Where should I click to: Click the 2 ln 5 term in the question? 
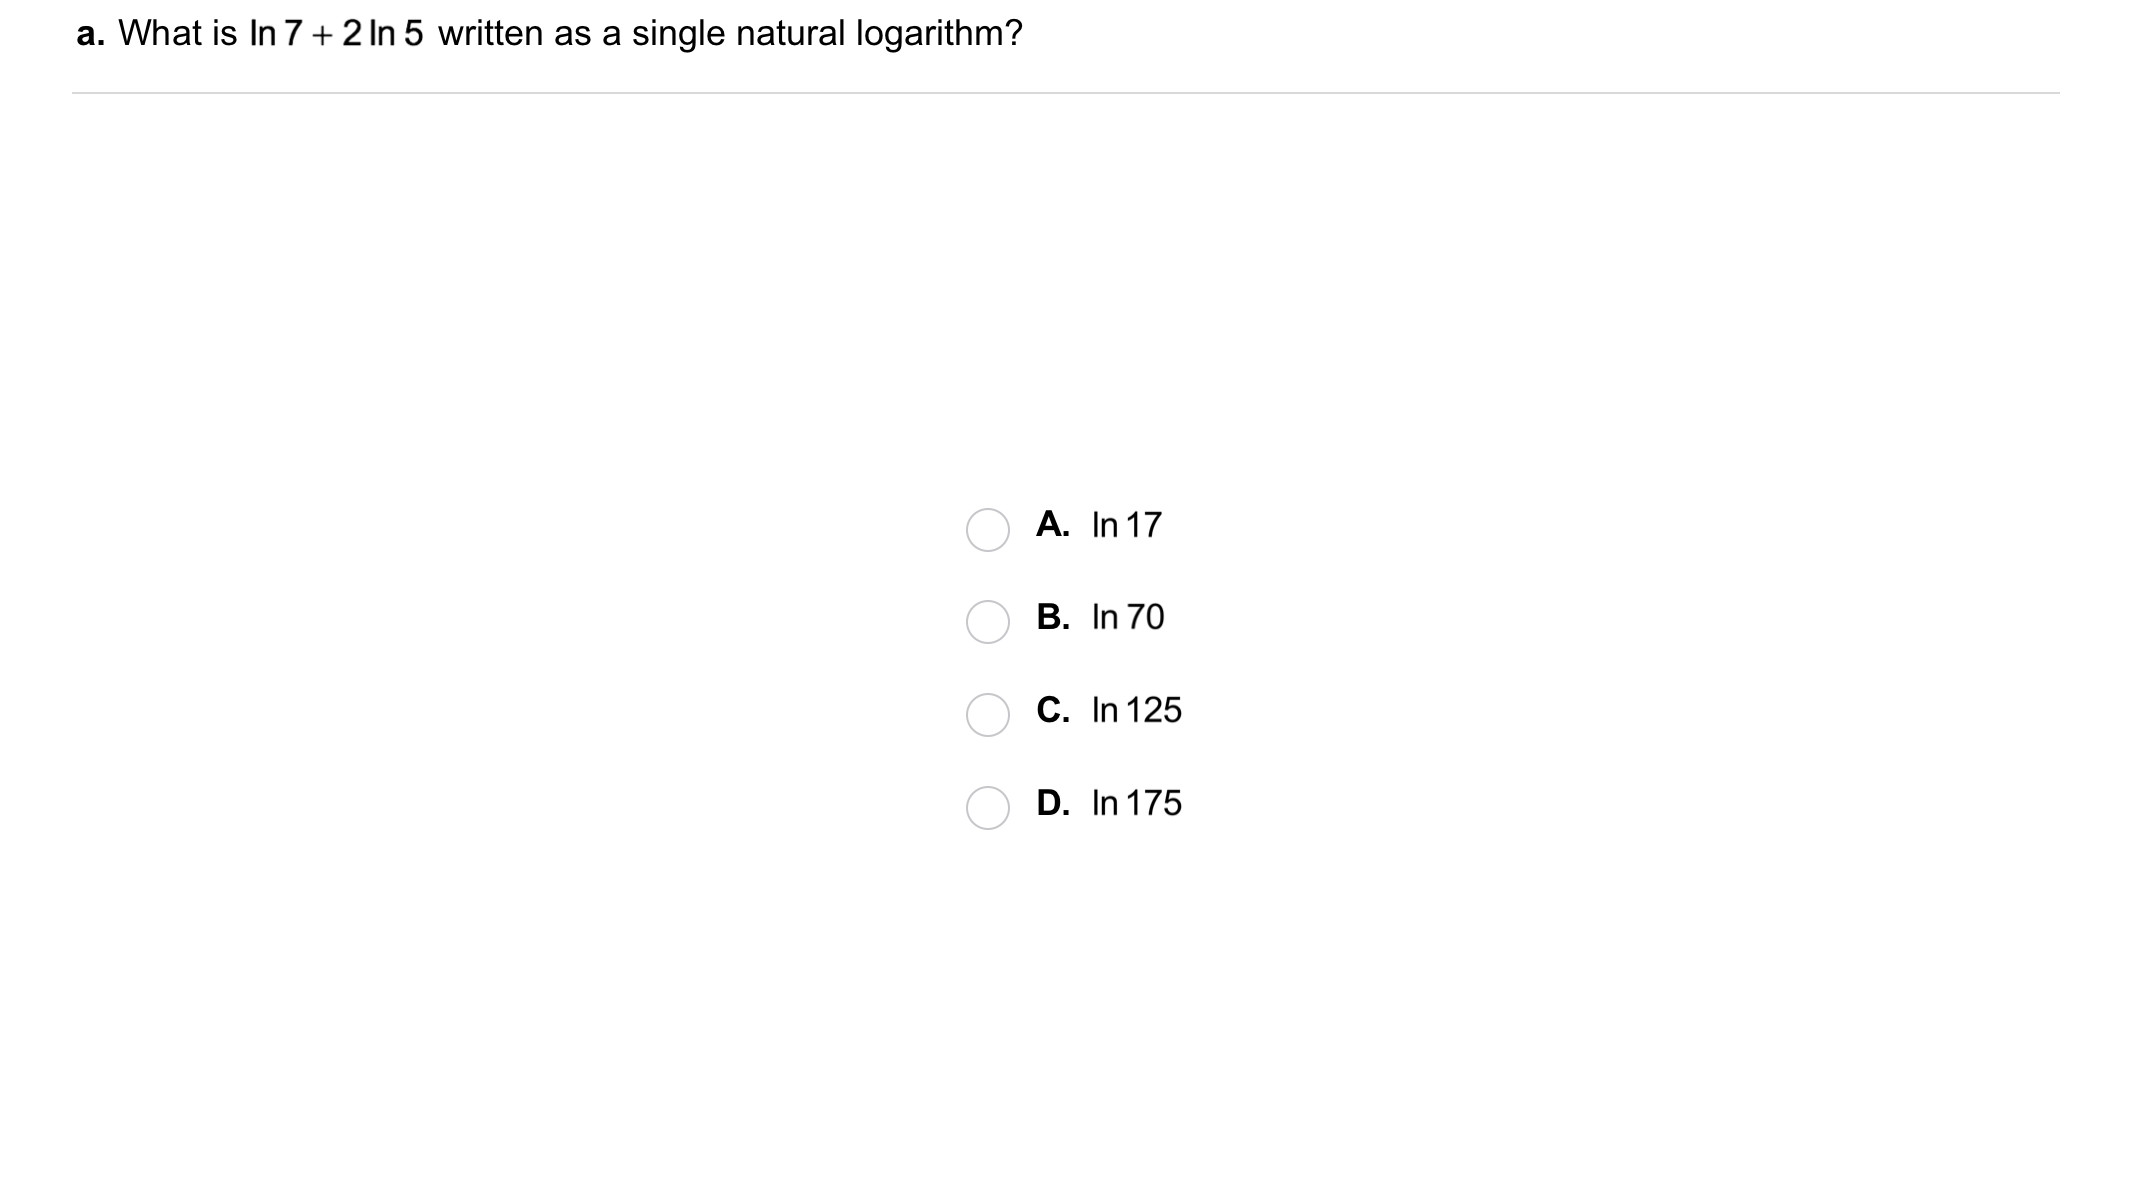tap(383, 34)
